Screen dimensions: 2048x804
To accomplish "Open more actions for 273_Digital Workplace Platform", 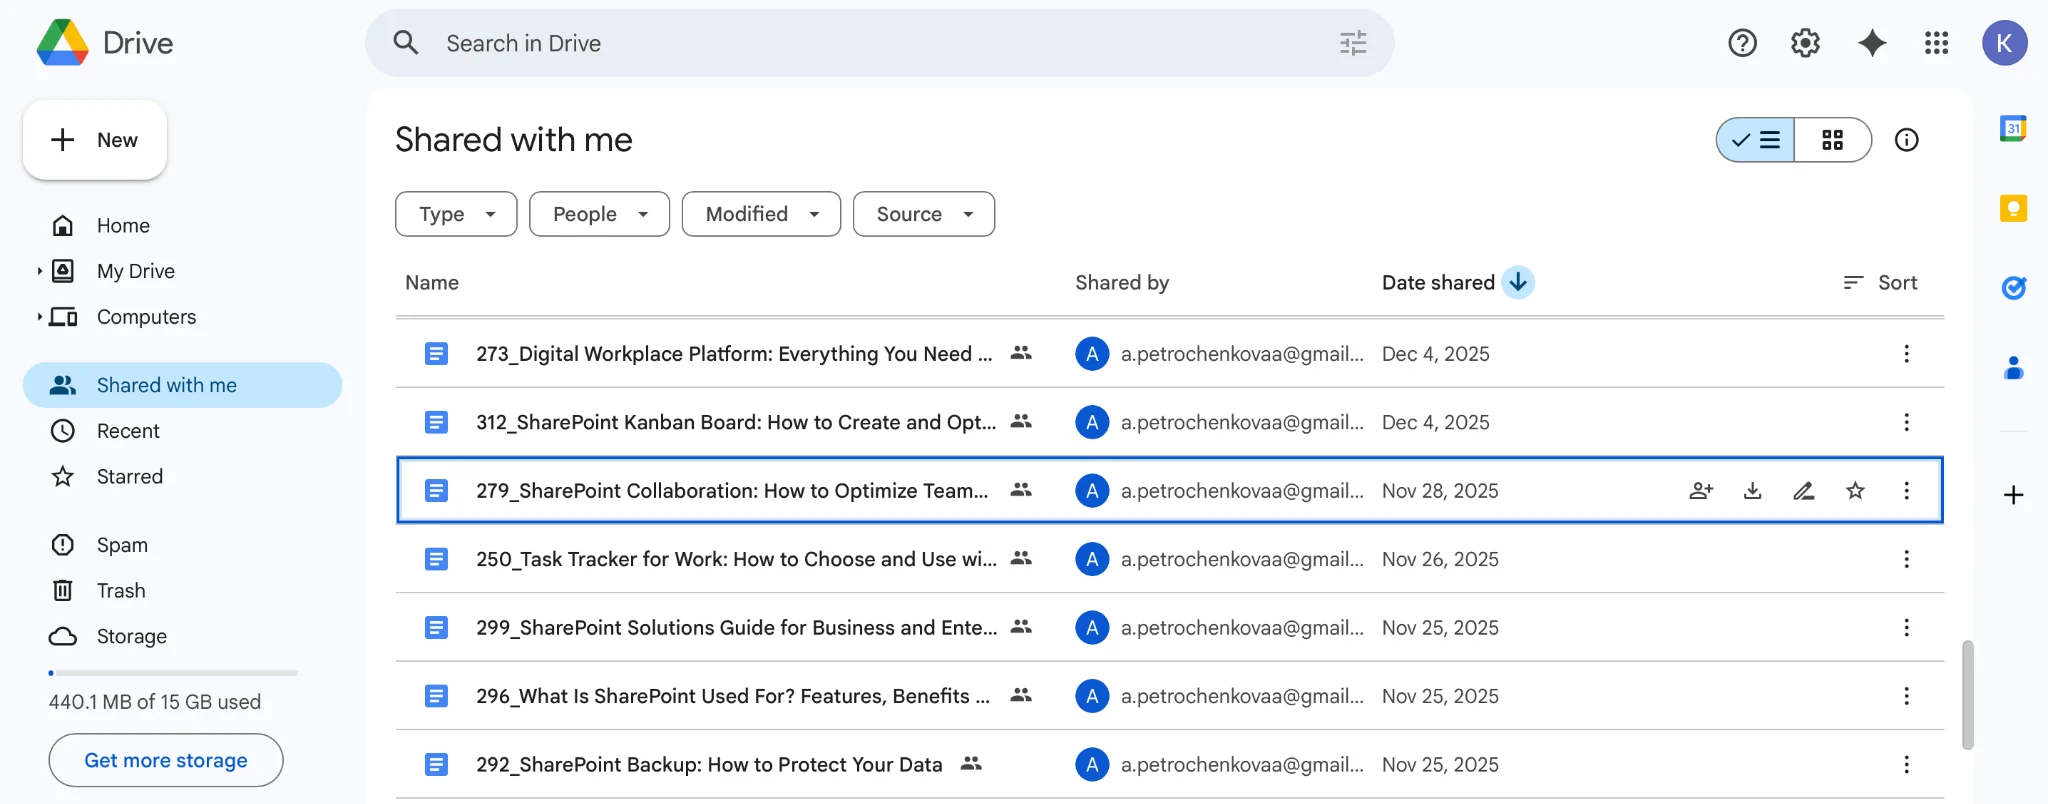I will pyautogui.click(x=1906, y=354).
